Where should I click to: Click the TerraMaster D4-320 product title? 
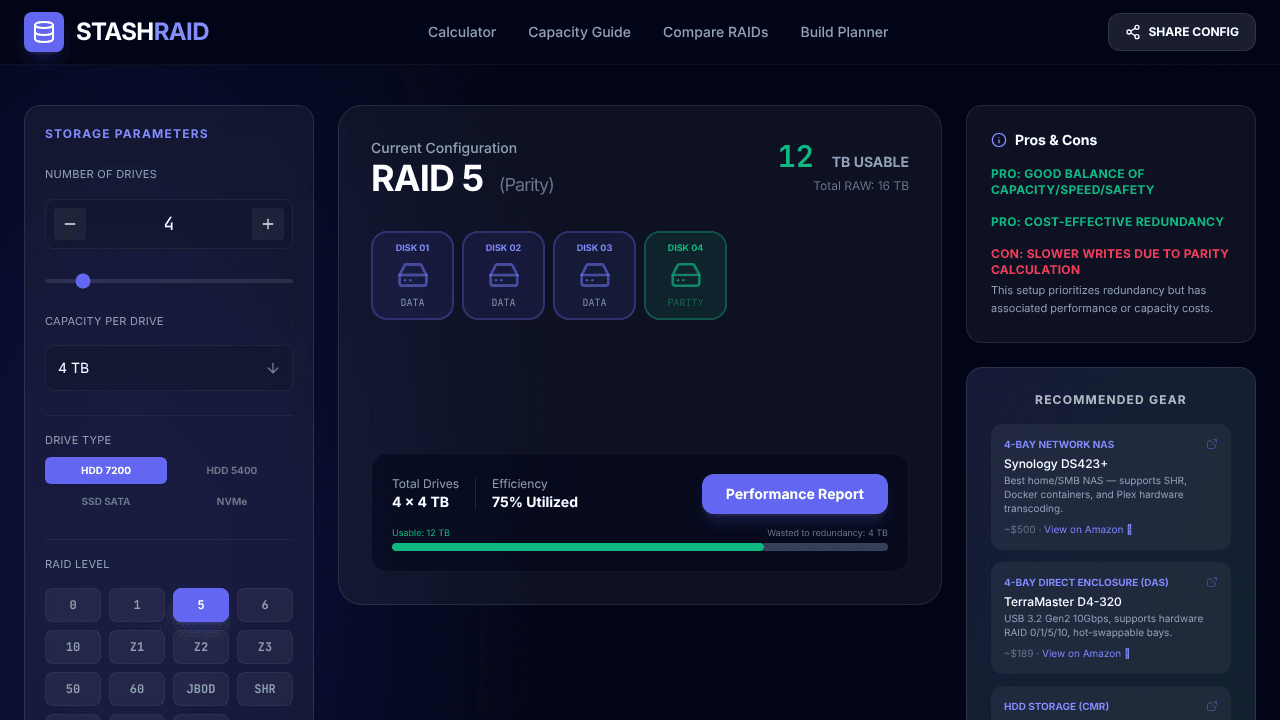1063,602
